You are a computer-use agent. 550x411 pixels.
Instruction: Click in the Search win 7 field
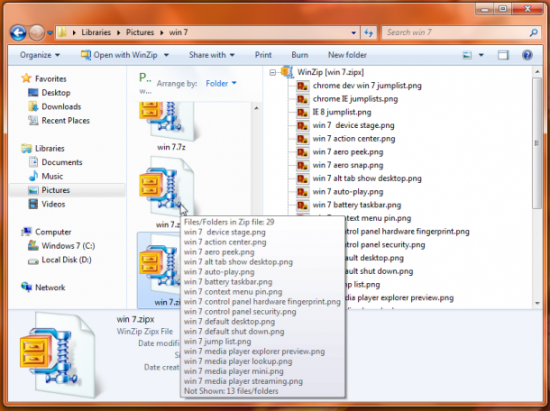[456, 33]
